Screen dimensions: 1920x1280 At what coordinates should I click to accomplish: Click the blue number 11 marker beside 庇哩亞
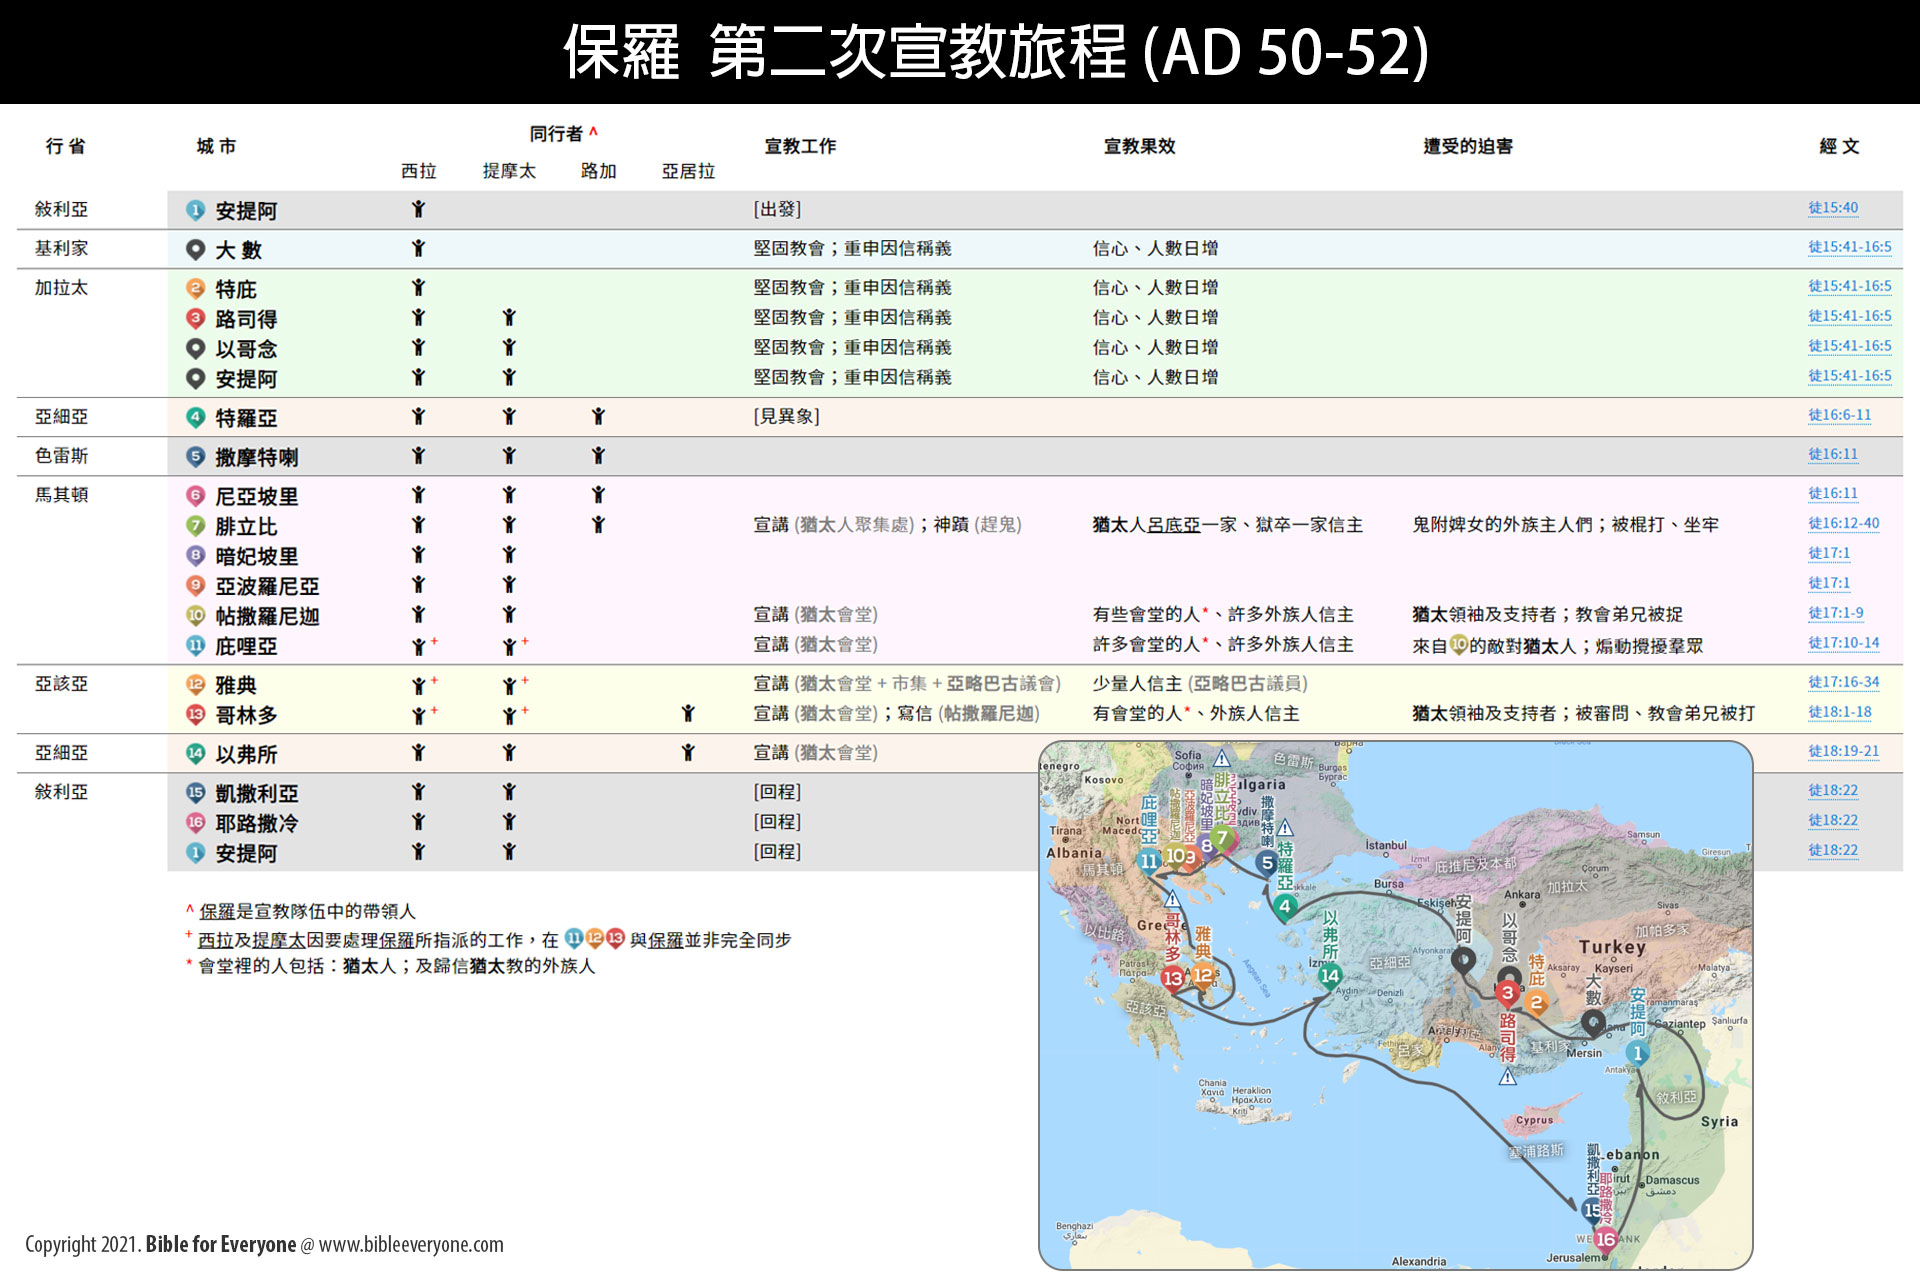195,645
